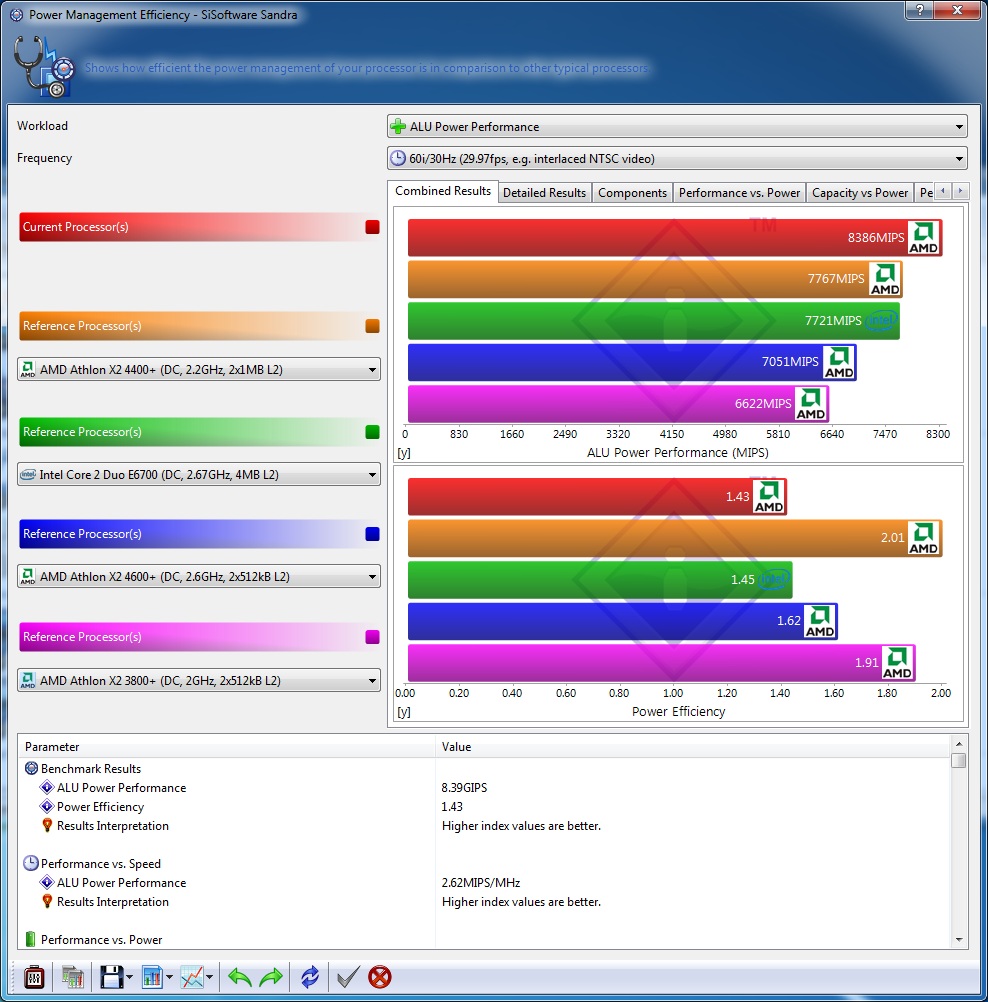Click the blue Reference Processor color swatch
Screen dimensions: 988x1002
373,534
